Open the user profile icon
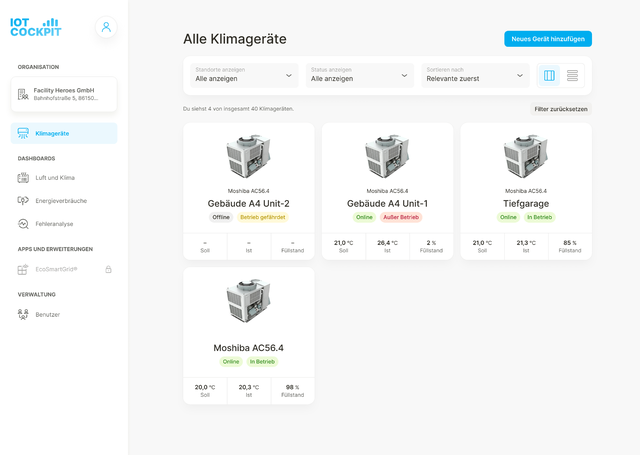This screenshot has height=455, width=640. (106, 27)
